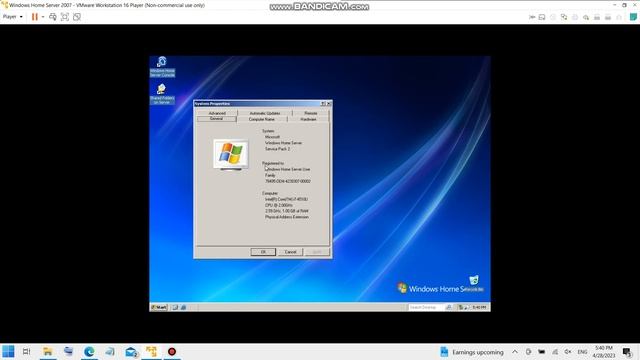Screen dimensions: 640x360
Task: Click the network adapter device icon
Action: pyautogui.click(x=564, y=17)
